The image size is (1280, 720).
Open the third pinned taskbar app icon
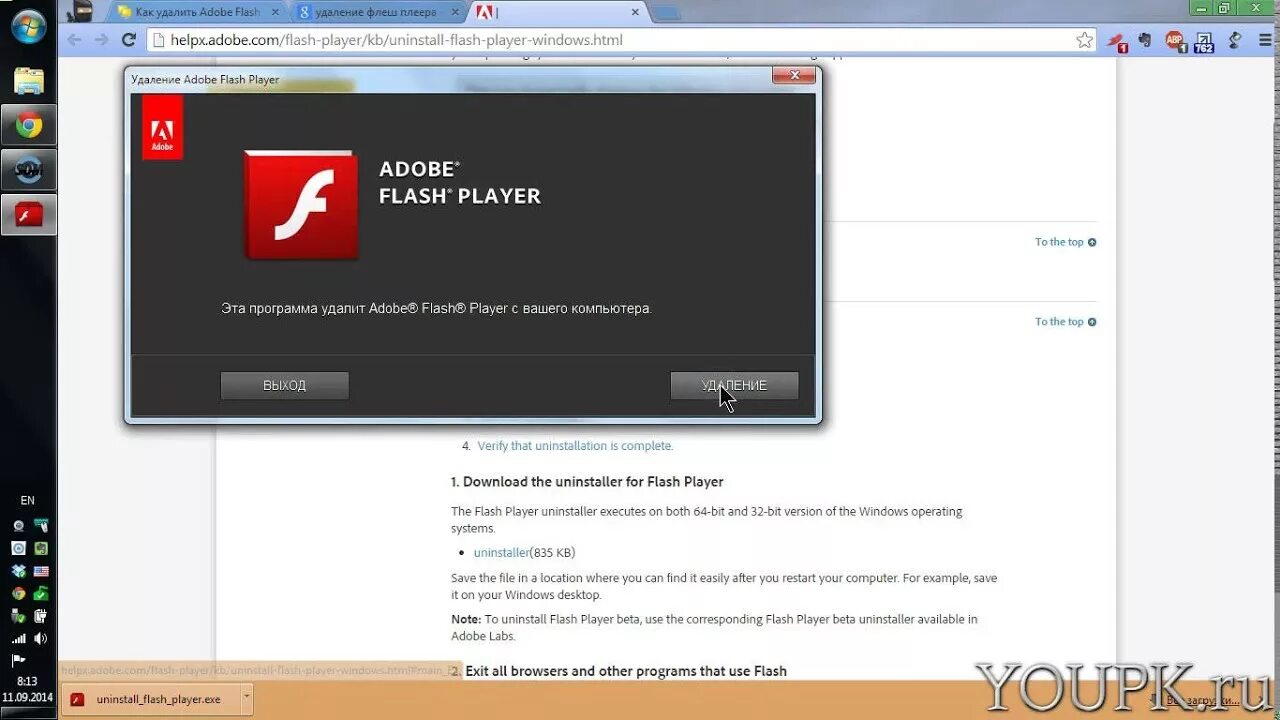(x=29, y=170)
